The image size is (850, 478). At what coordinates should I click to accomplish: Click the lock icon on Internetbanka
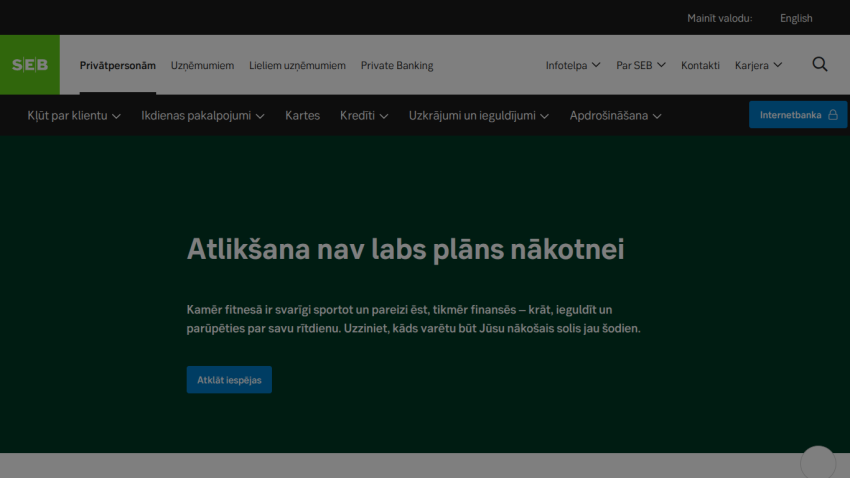pyautogui.click(x=833, y=115)
